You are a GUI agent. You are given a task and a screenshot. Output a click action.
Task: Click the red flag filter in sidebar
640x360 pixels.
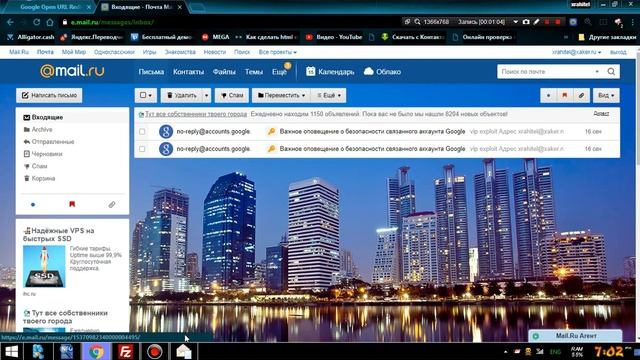[72, 204]
